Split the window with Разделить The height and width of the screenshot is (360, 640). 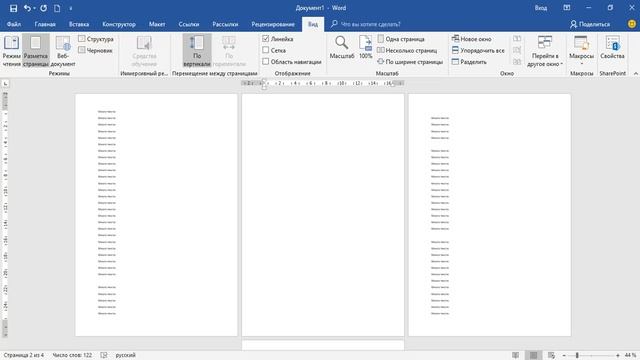tap(469, 62)
